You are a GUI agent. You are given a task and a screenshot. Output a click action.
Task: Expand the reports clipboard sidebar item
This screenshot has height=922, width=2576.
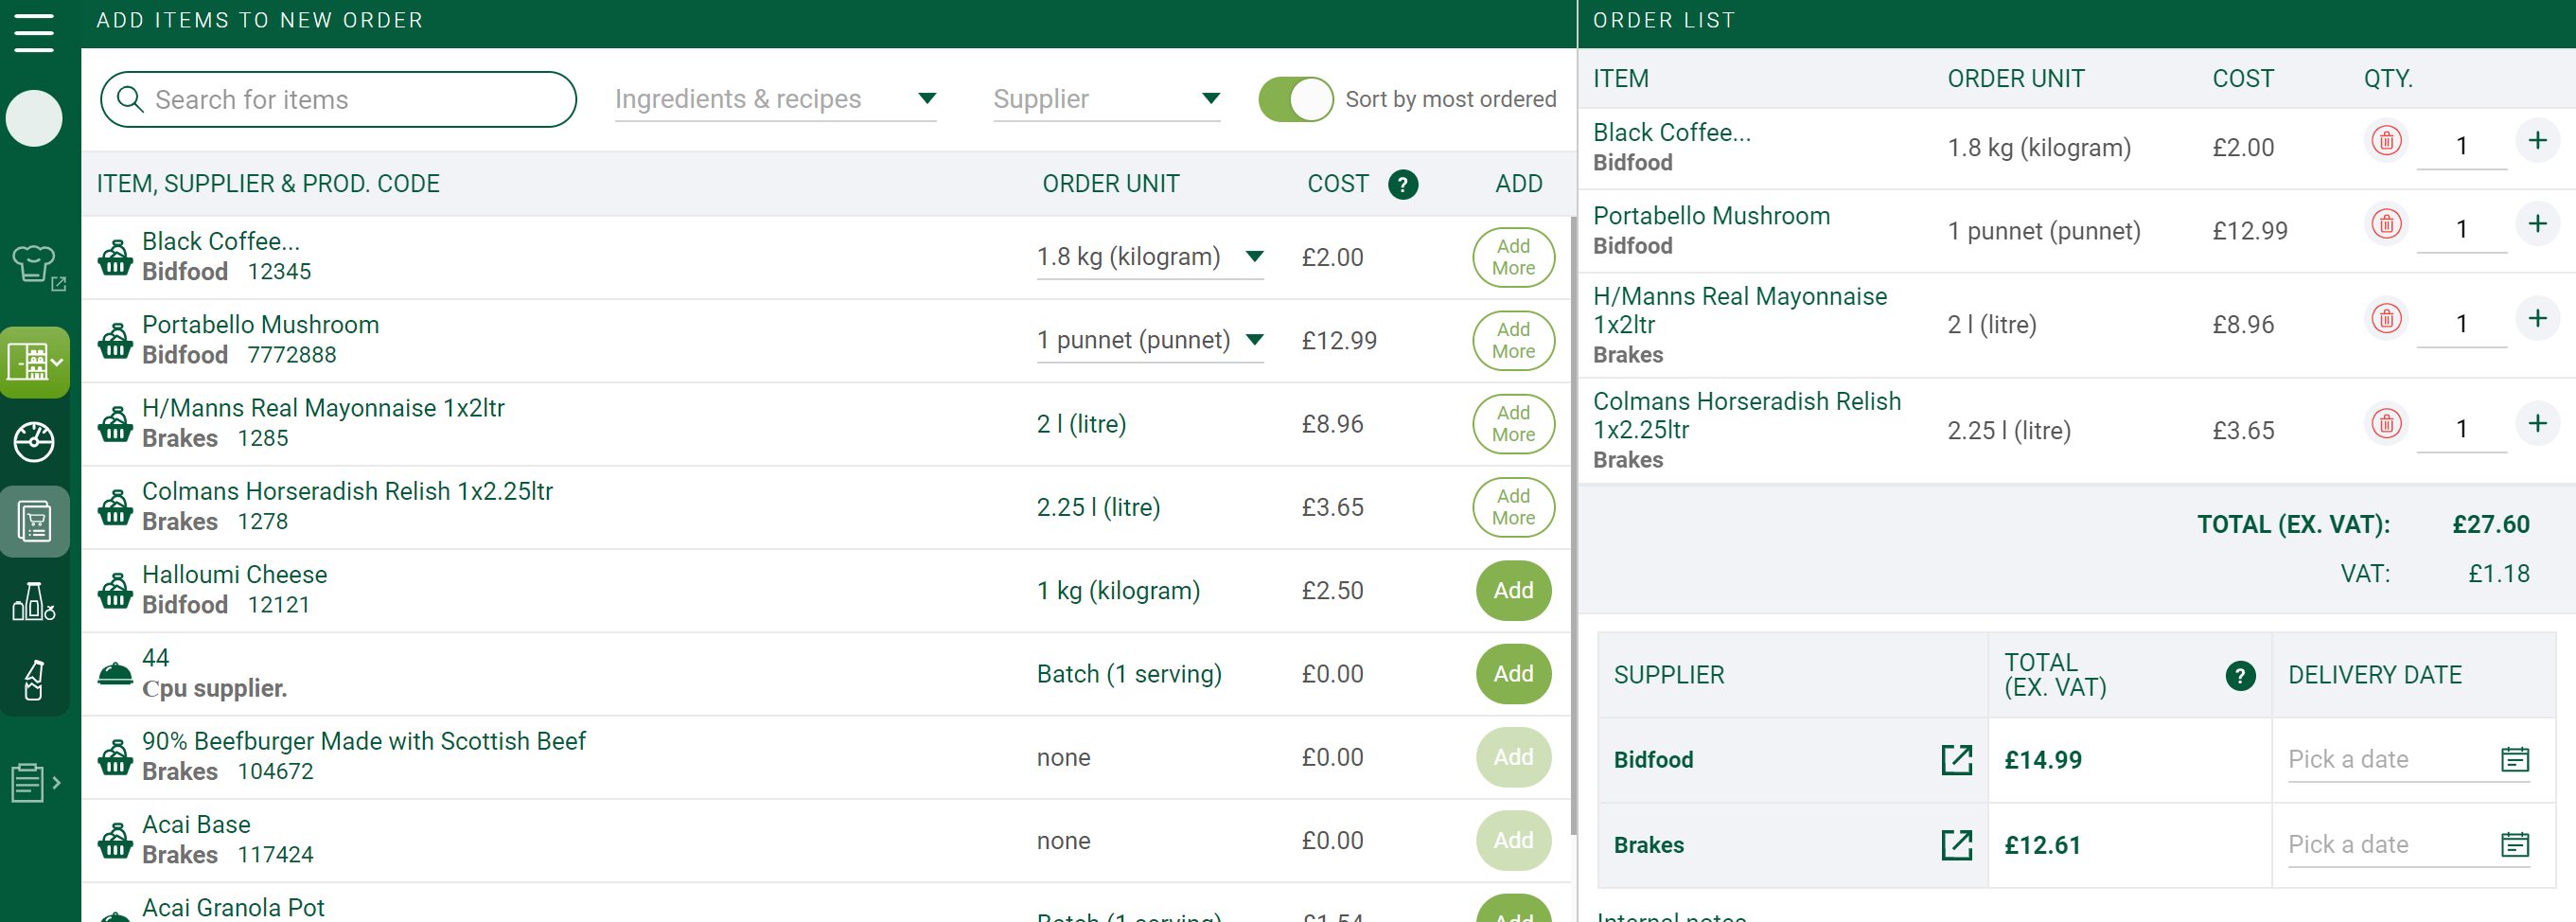[36, 783]
